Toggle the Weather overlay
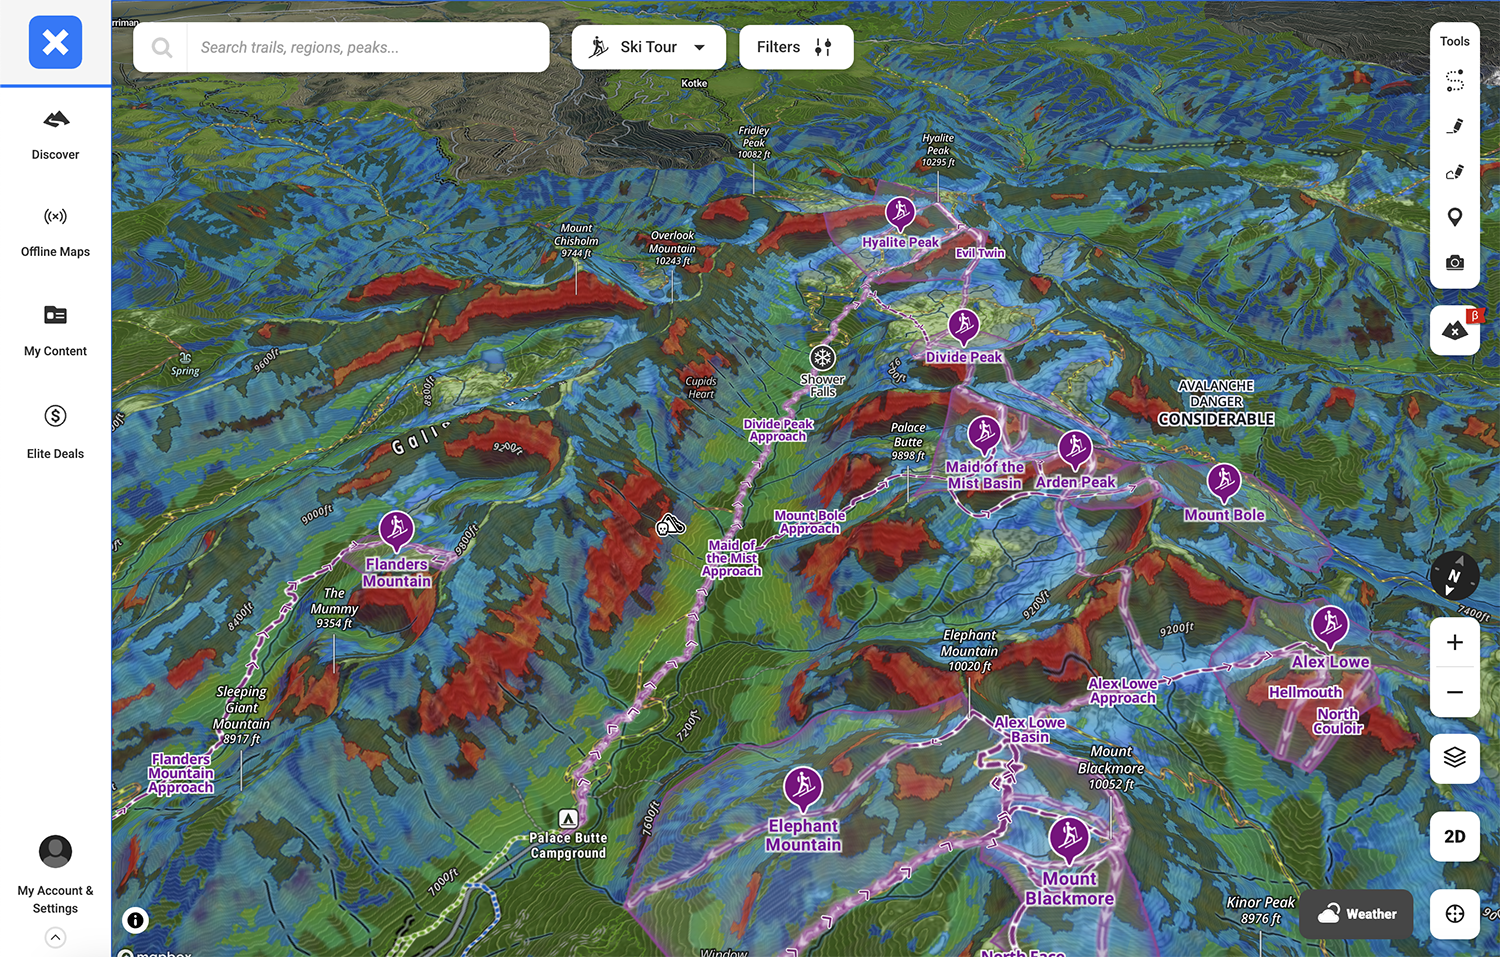Viewport: 1500px width, 957px height. (x=1356, y=913)
